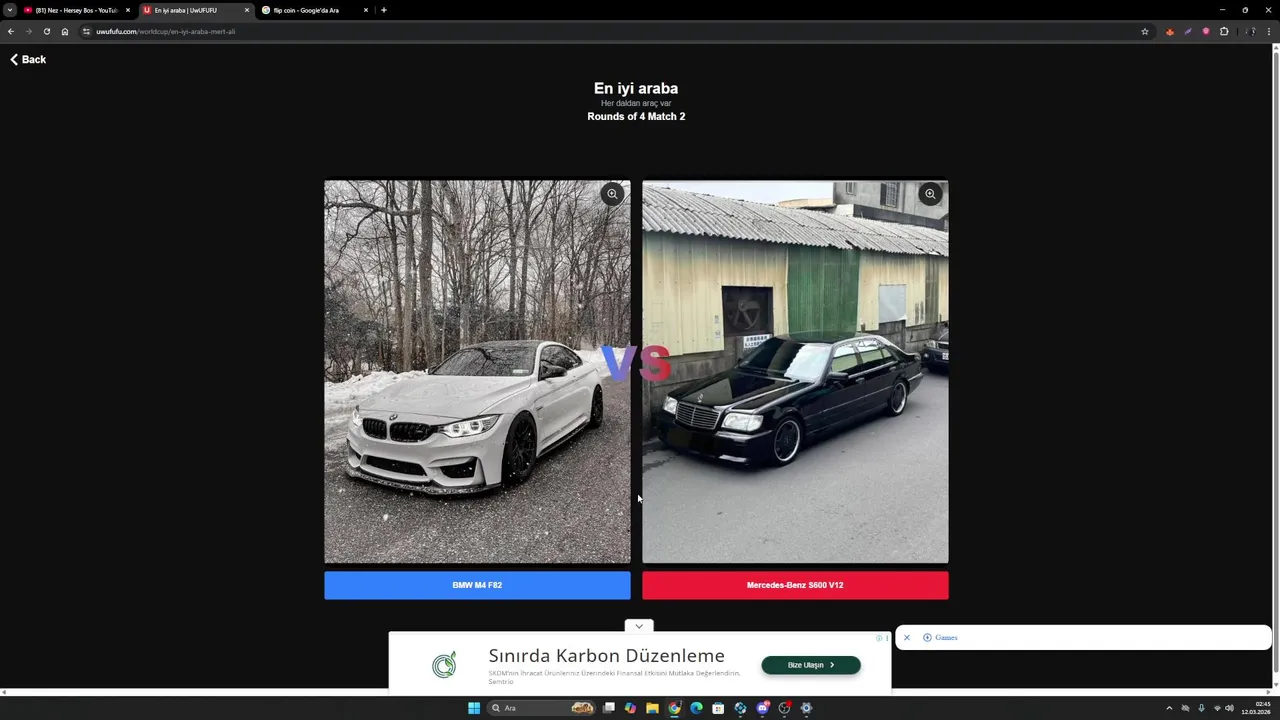
Task: Open the Extensions puzzle menu
Action: [x=1224, y=31]
